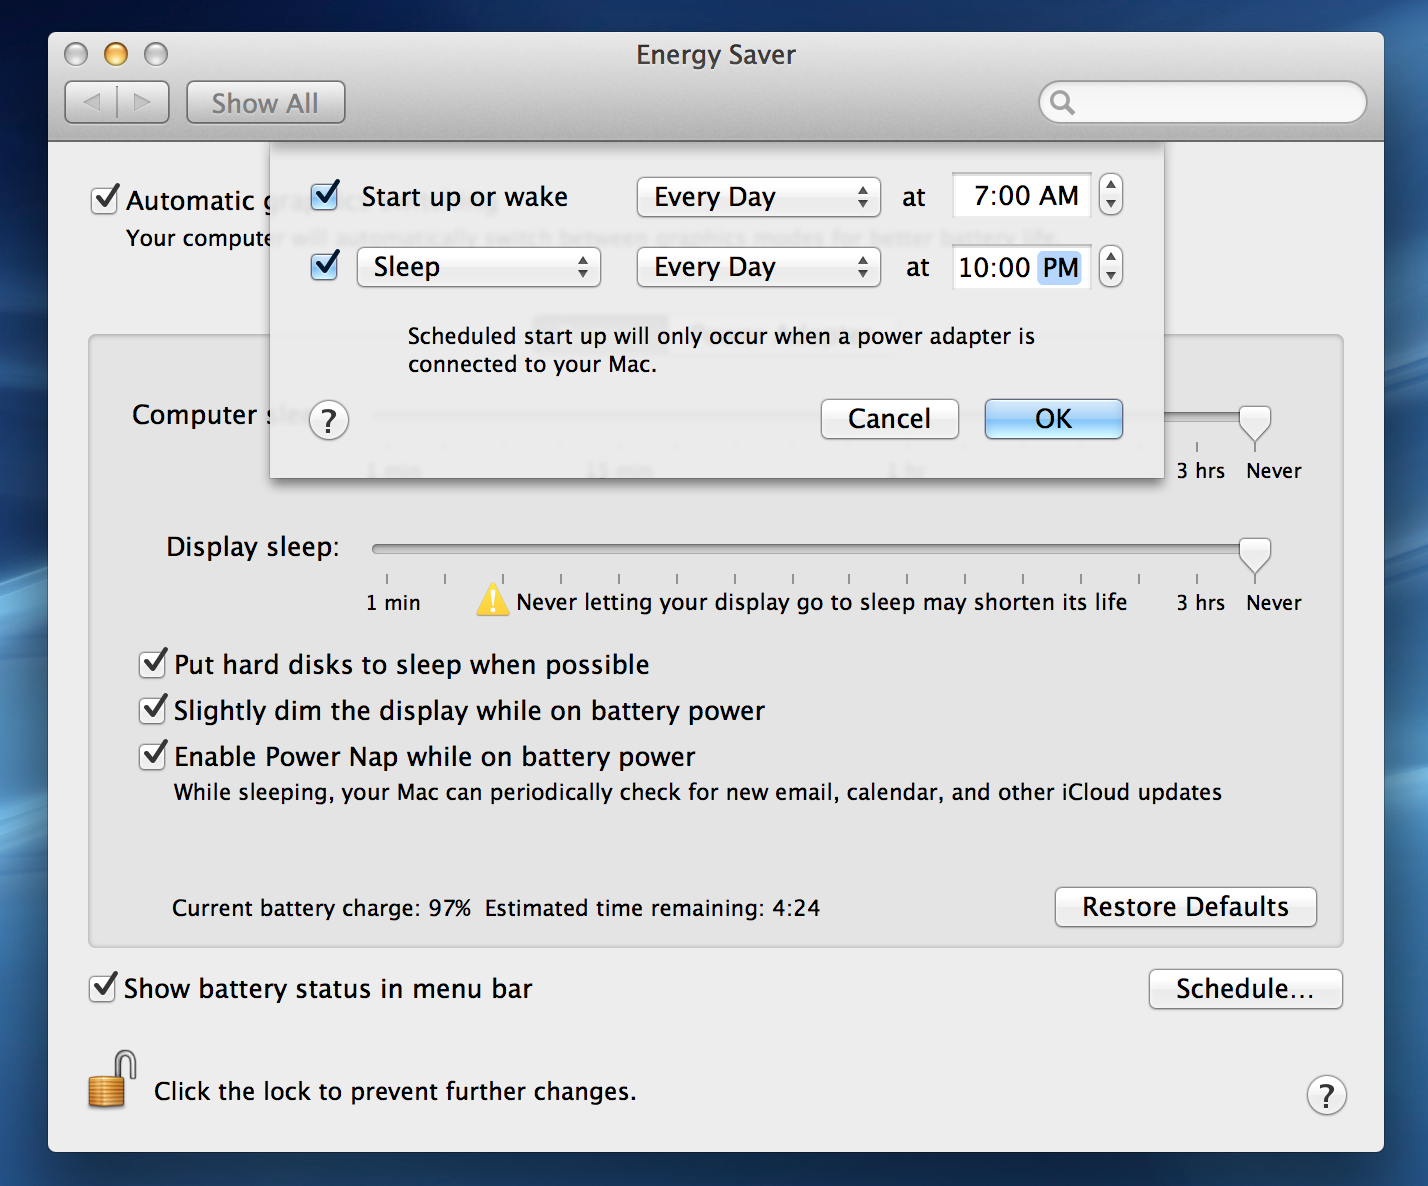This screenshot has width=1428, height=1186.
Task: Open help with the bottom-right question mark
Action: (x=1326, y=1095)
